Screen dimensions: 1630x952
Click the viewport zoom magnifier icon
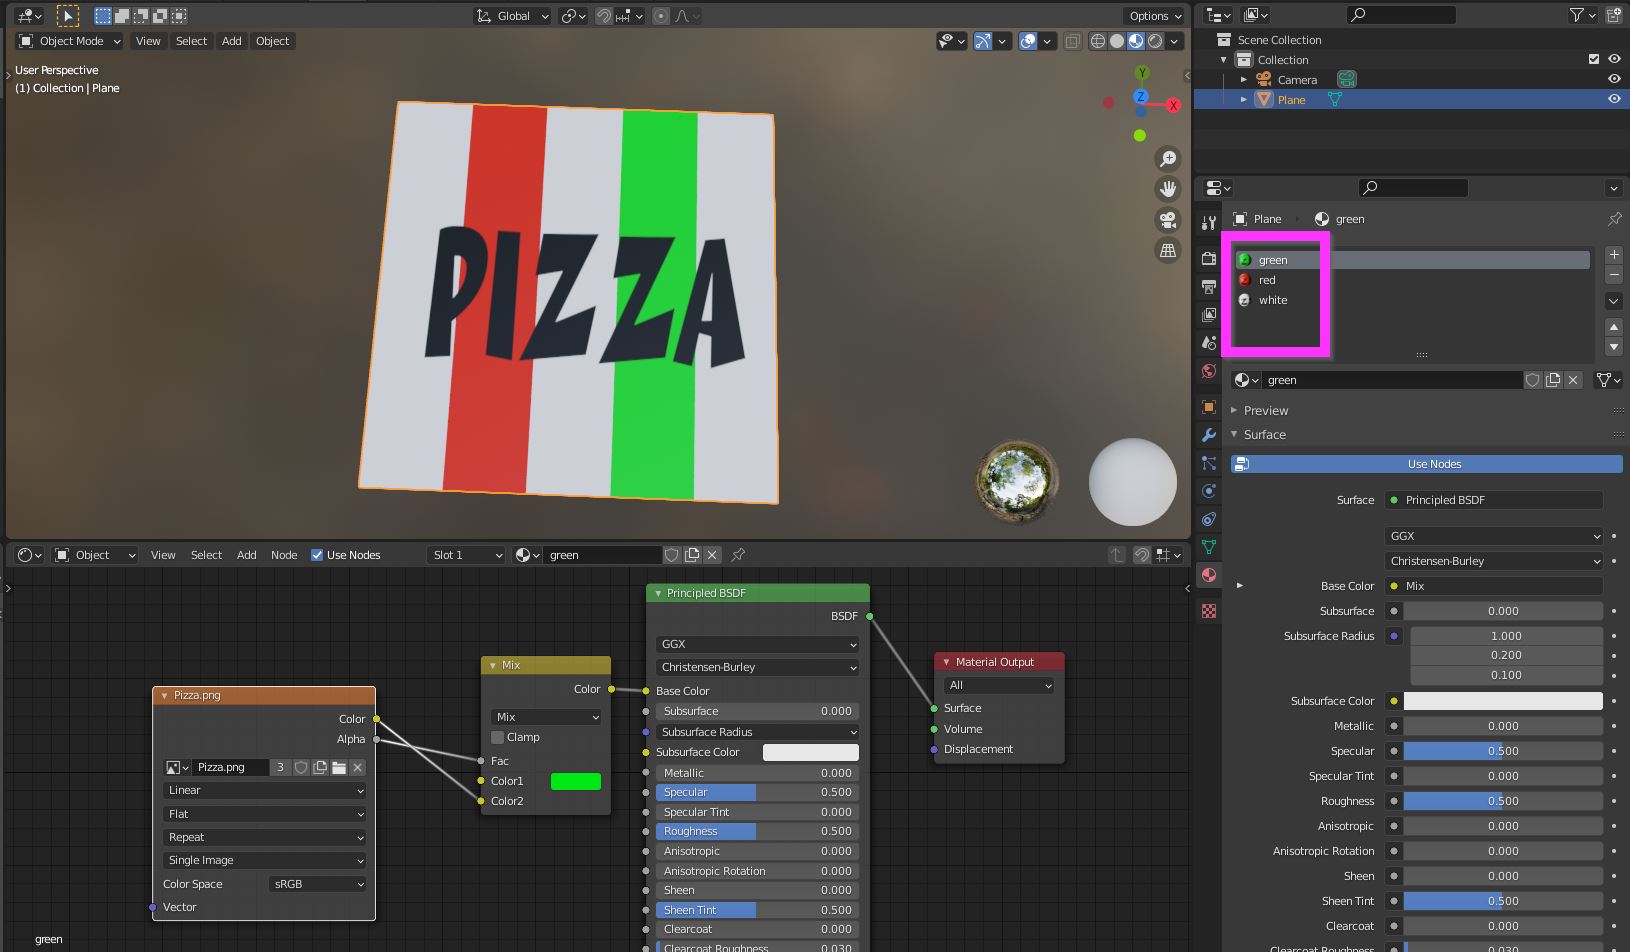click(1167, 159)
